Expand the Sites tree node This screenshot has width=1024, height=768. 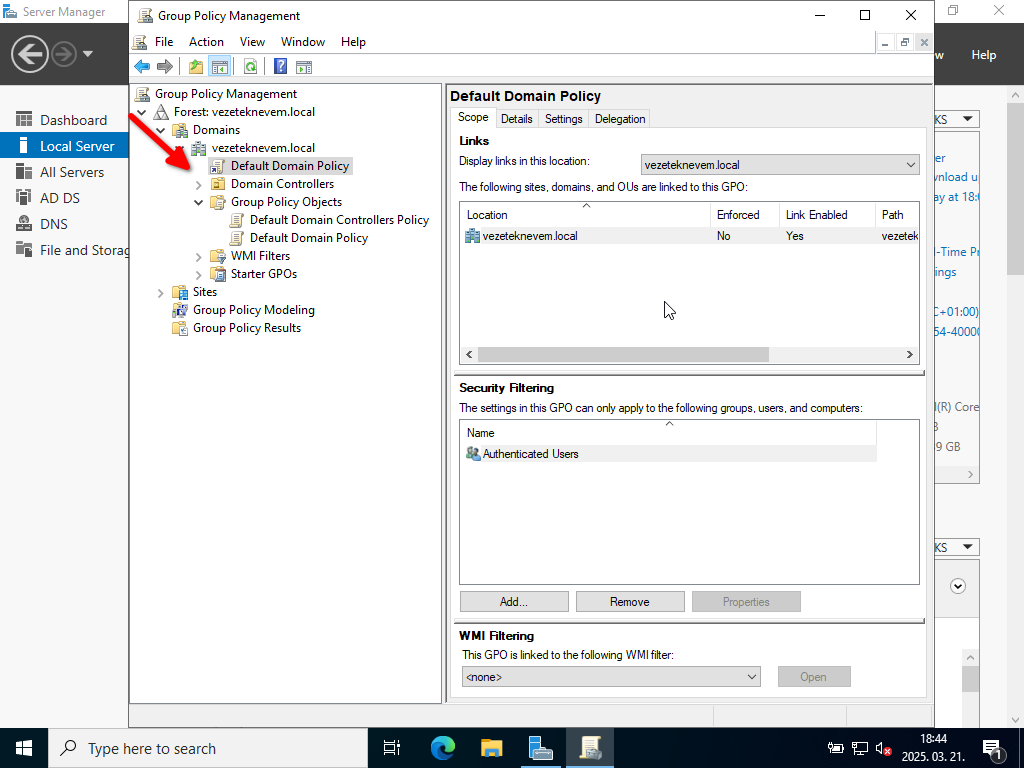coord(161,292)
